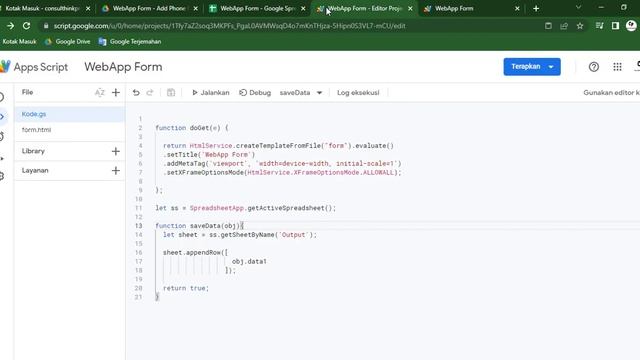
Task: Add a service next to Layanan
Action: (116, 171)
